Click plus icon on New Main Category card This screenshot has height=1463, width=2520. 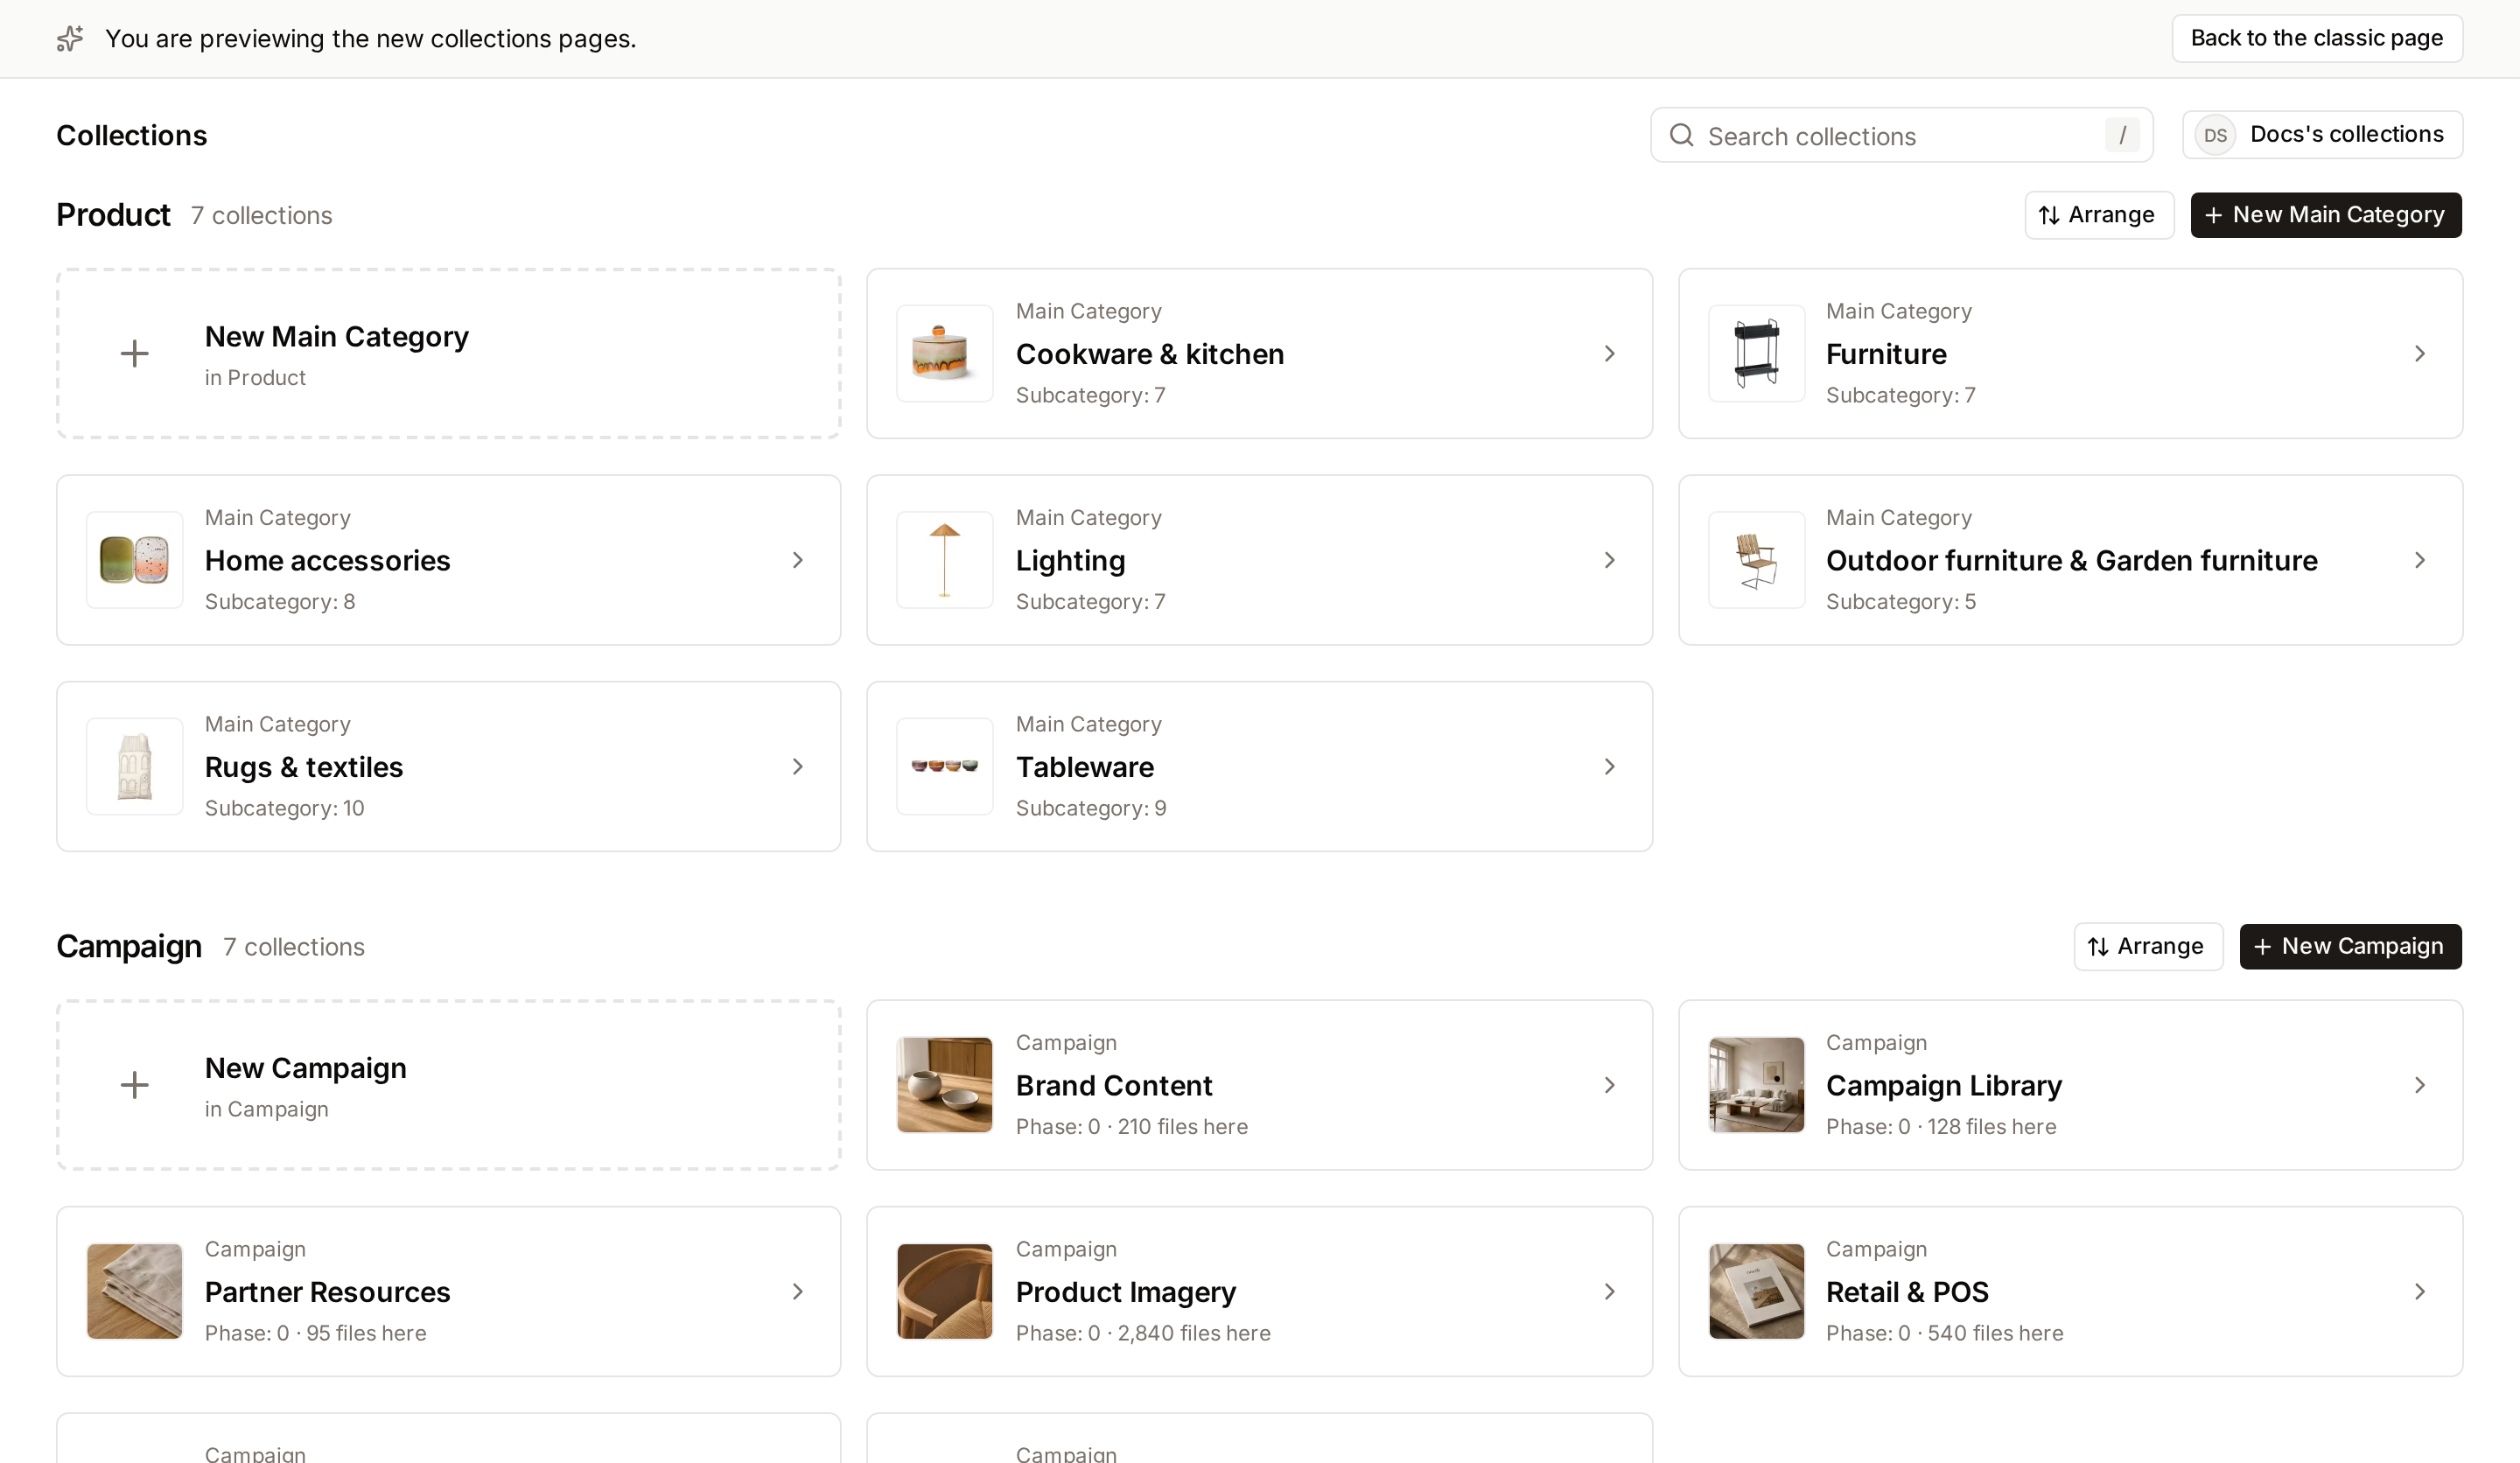coord(134,354)
